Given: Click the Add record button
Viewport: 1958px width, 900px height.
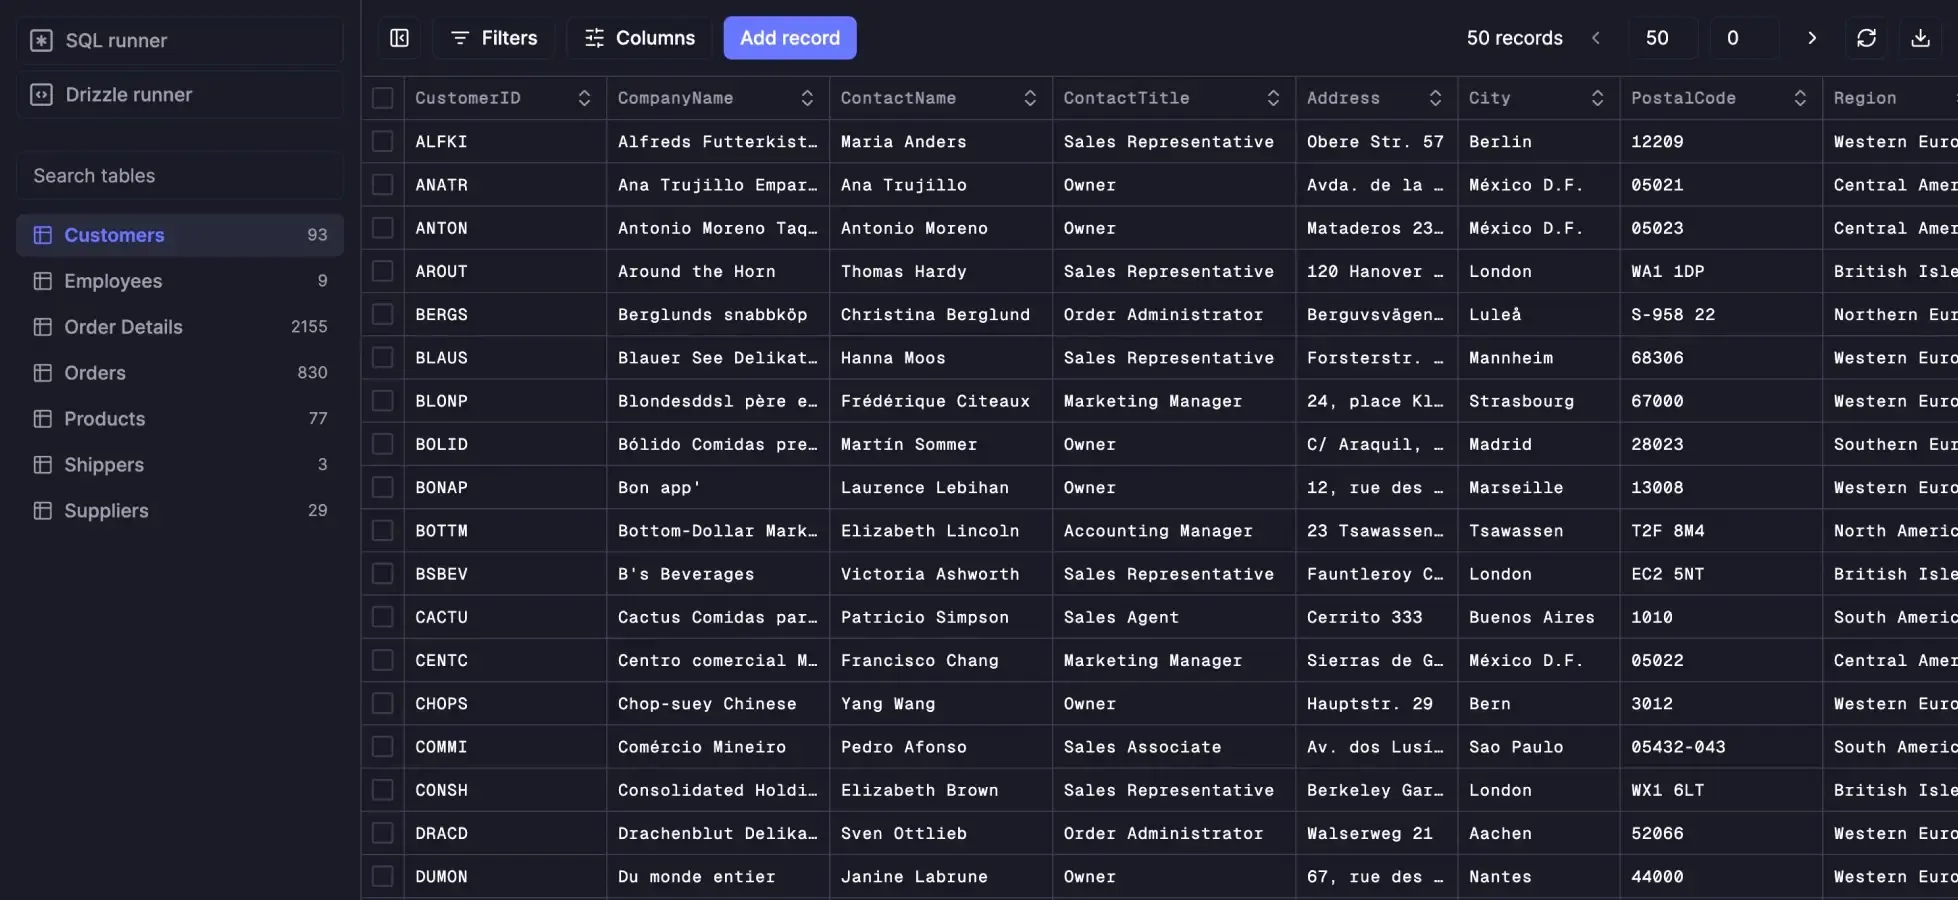Looking at the screenshot, I should [x=789, y=38].
